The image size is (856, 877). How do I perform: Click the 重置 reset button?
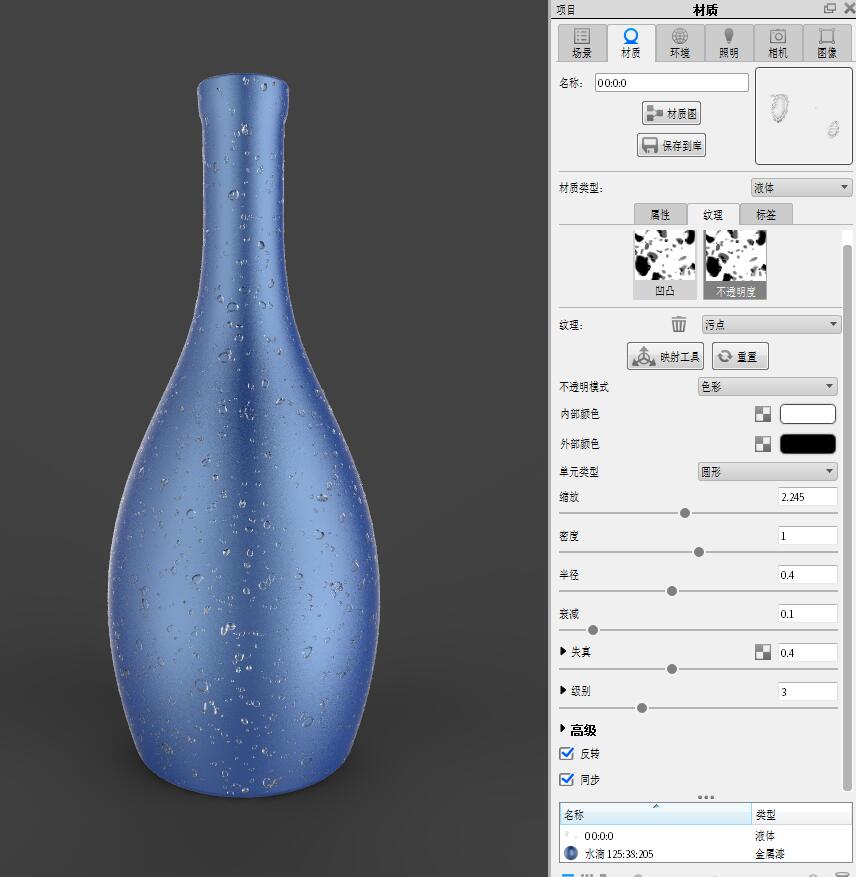pyautogui.click(x=740, y=356)
